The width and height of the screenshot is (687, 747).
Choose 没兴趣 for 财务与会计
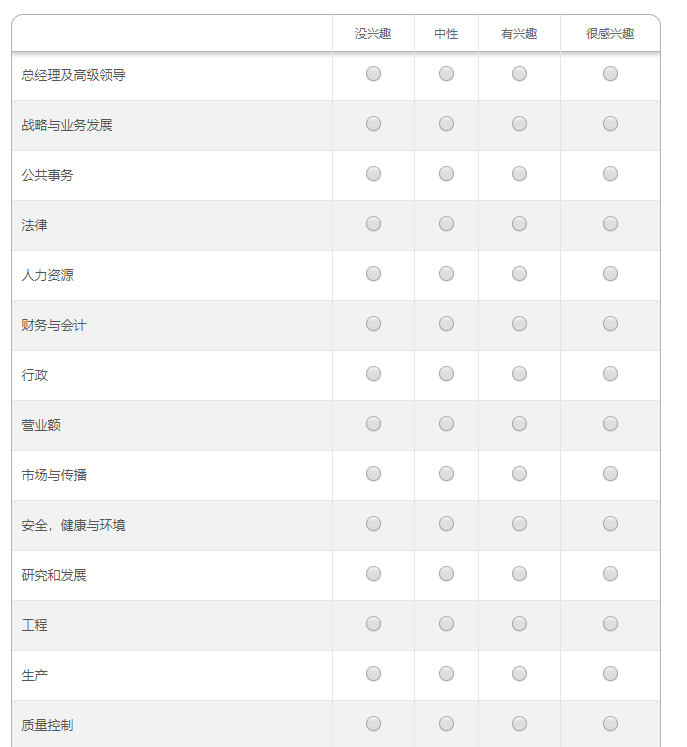click(x=373, y=324)
